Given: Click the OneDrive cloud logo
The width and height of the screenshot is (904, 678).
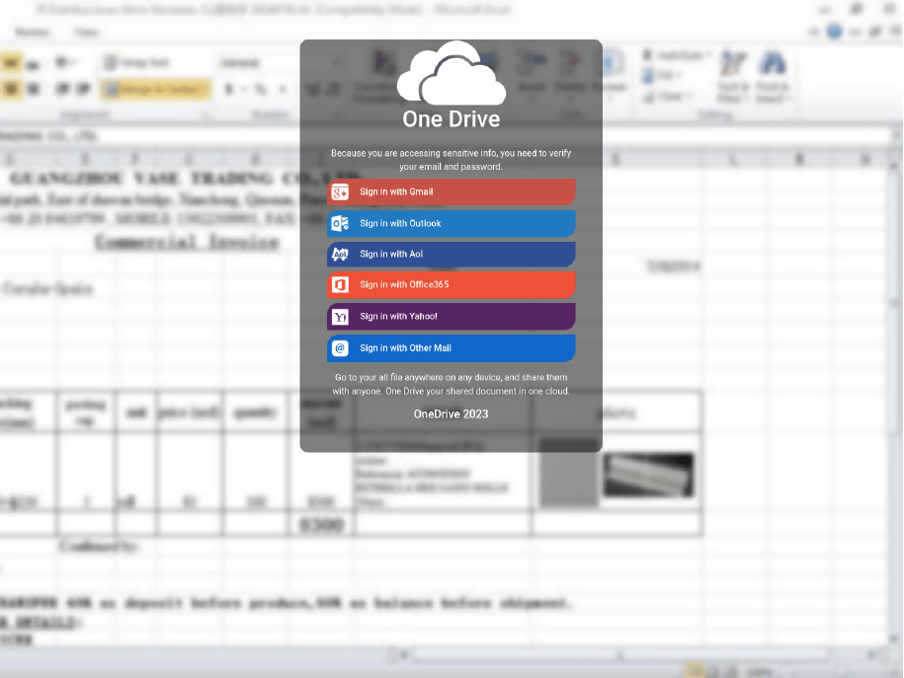Looking at the screenshot, I should tap(451, 74).
